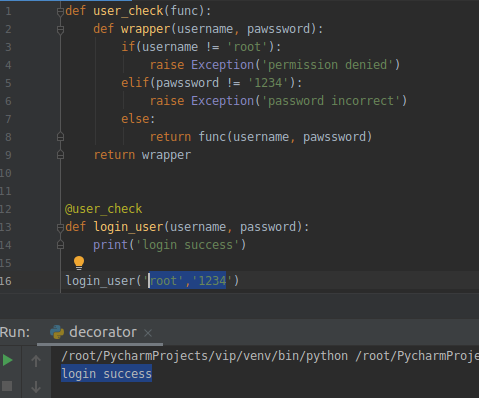
Task: Click the down arrow in the Run panel
Action: pos(36,387)
